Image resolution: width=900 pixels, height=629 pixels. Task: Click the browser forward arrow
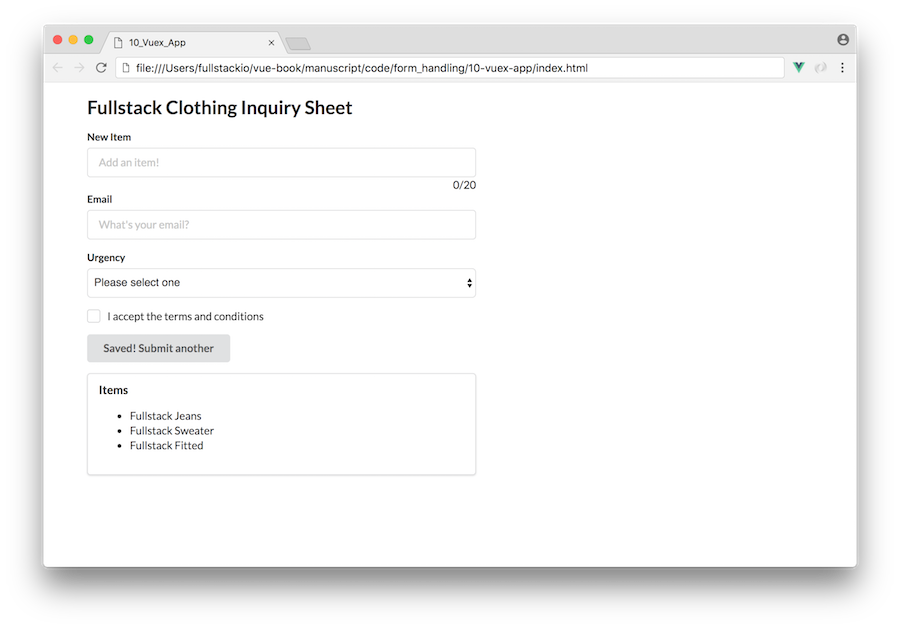click(x=79, y=68)
